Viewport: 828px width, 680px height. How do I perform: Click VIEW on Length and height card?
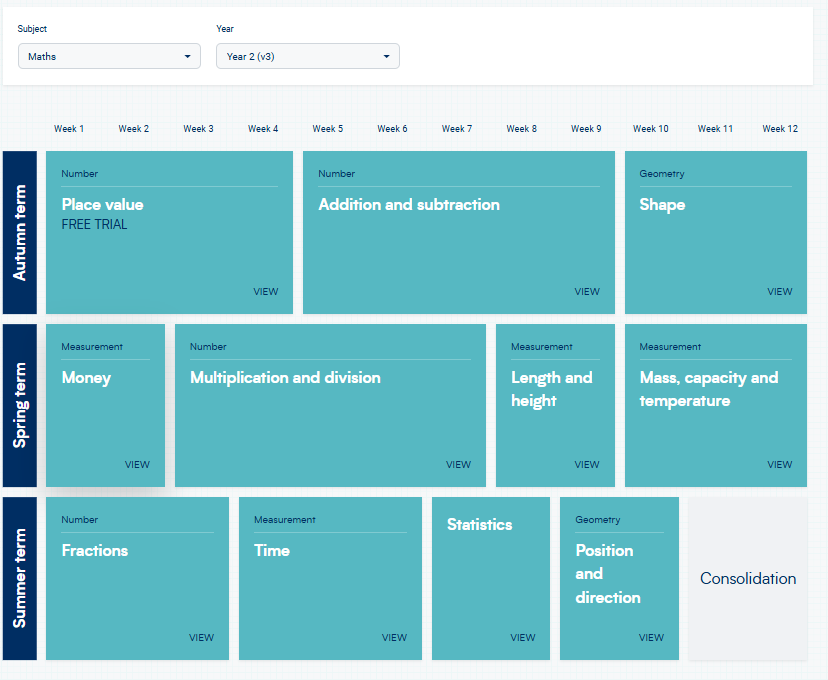click(x=587, y=465)
